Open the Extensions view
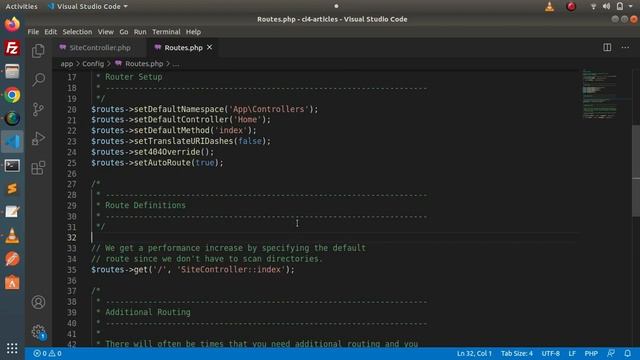 click(38, 168)
